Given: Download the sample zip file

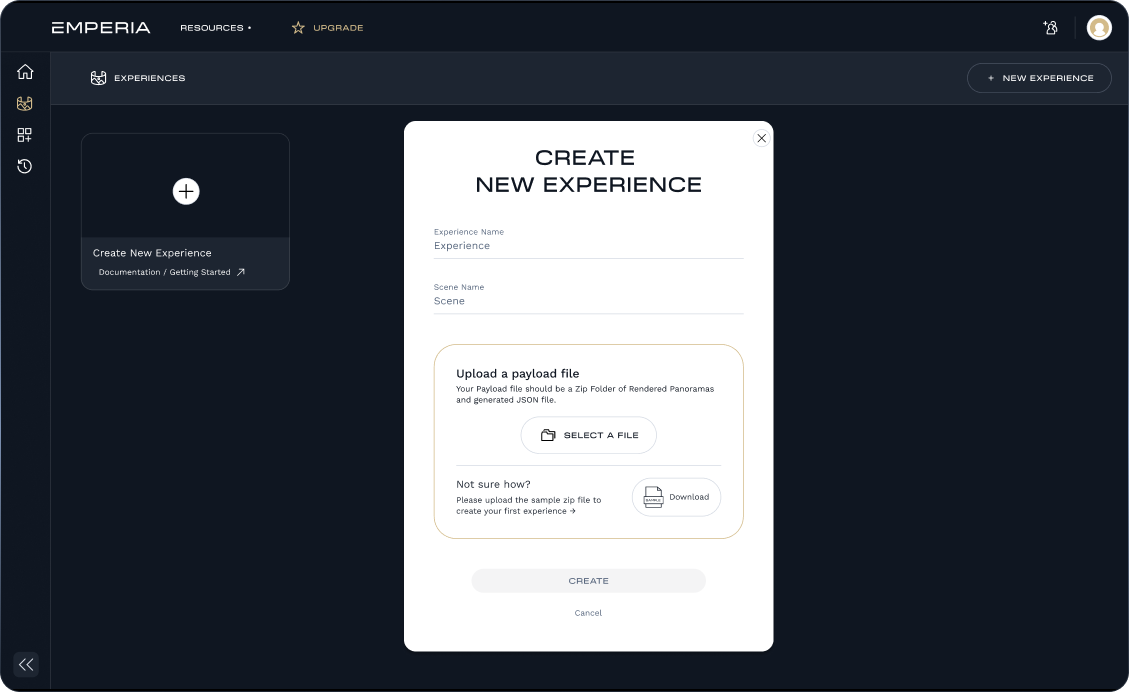Looking at the screenshot, I should click(x=676, y=497).
